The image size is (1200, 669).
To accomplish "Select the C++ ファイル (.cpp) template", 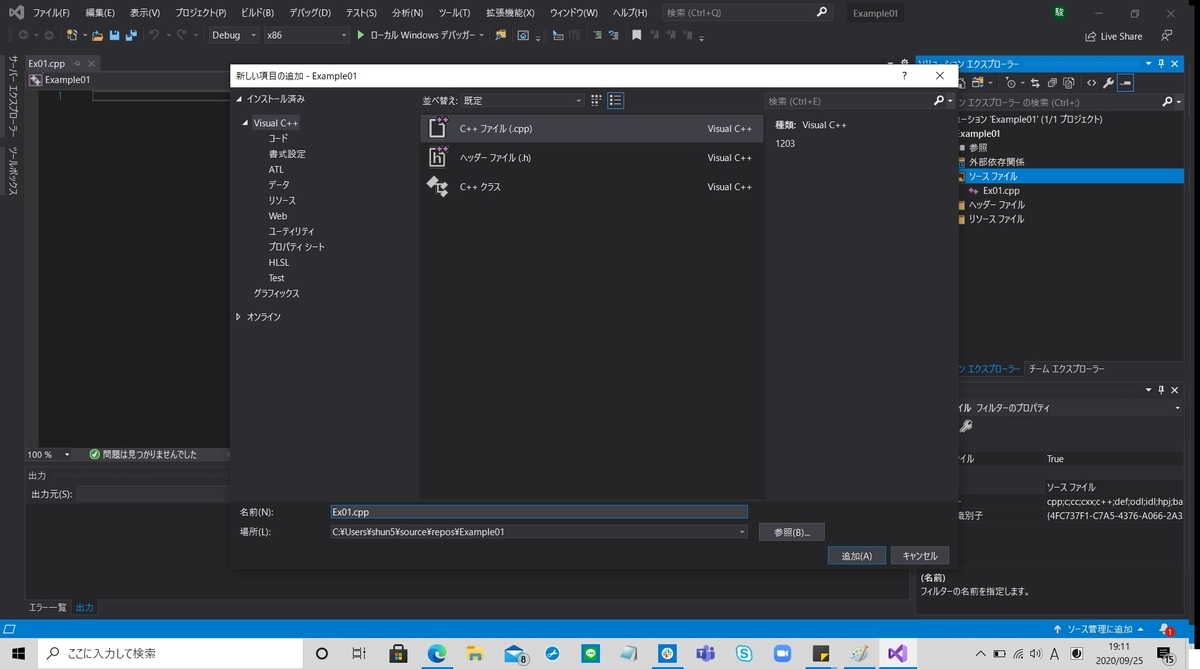I will [x=591, y=128].
